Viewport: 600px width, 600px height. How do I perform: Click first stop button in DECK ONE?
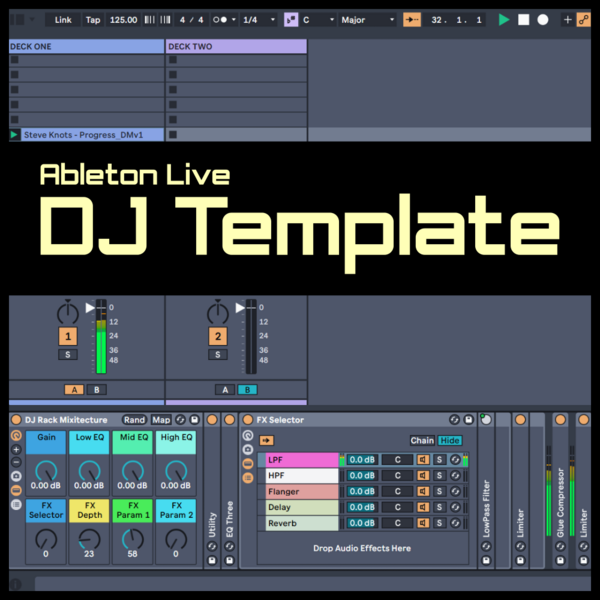pyautogui.click(x=15, y=60)
